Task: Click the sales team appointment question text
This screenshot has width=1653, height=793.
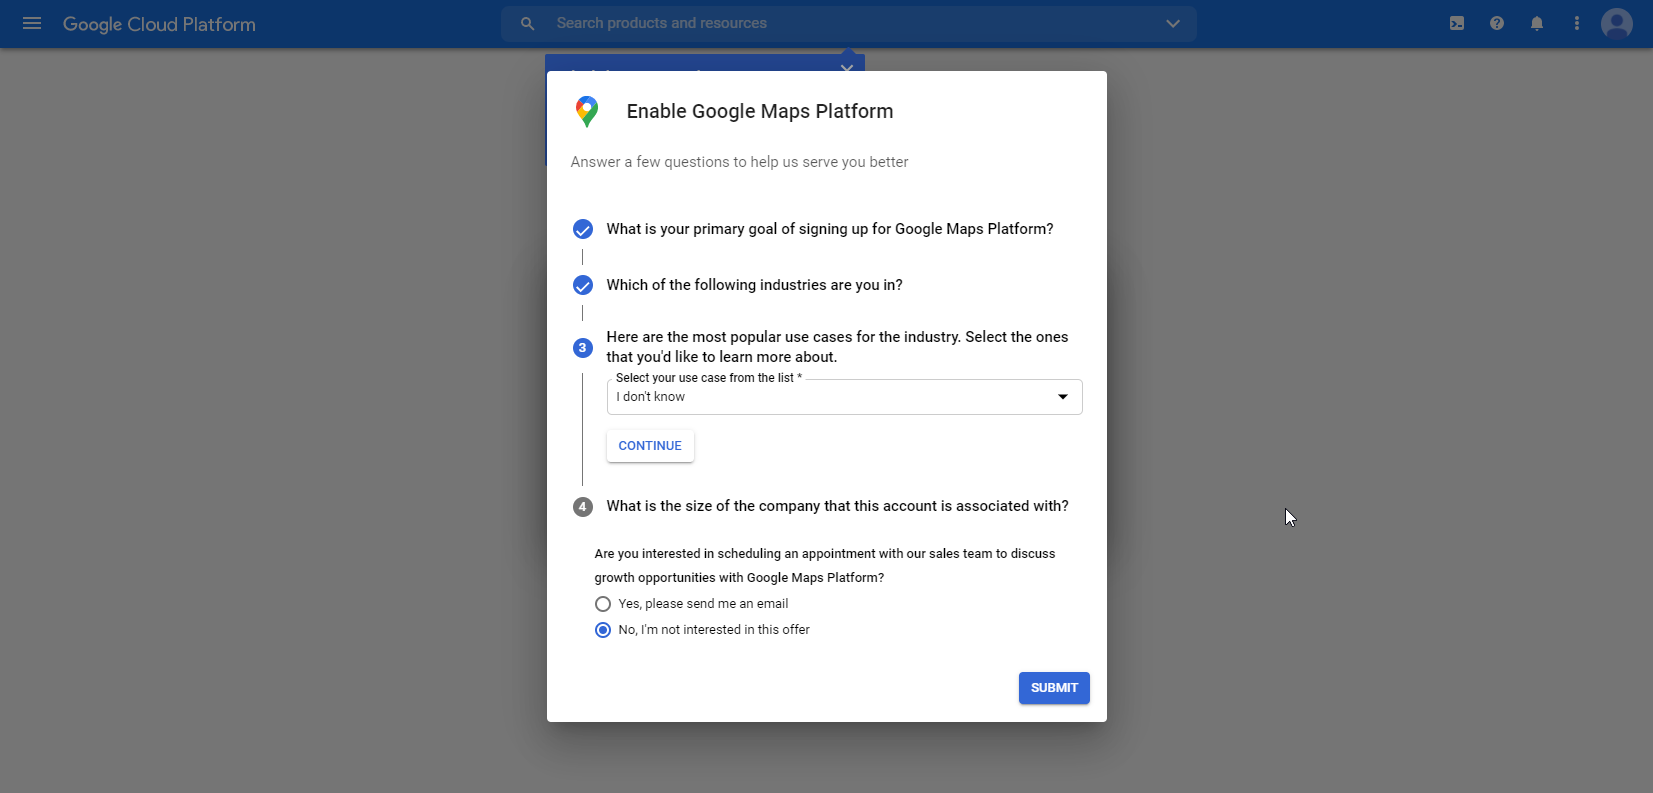Action: (x=825, y=565)
